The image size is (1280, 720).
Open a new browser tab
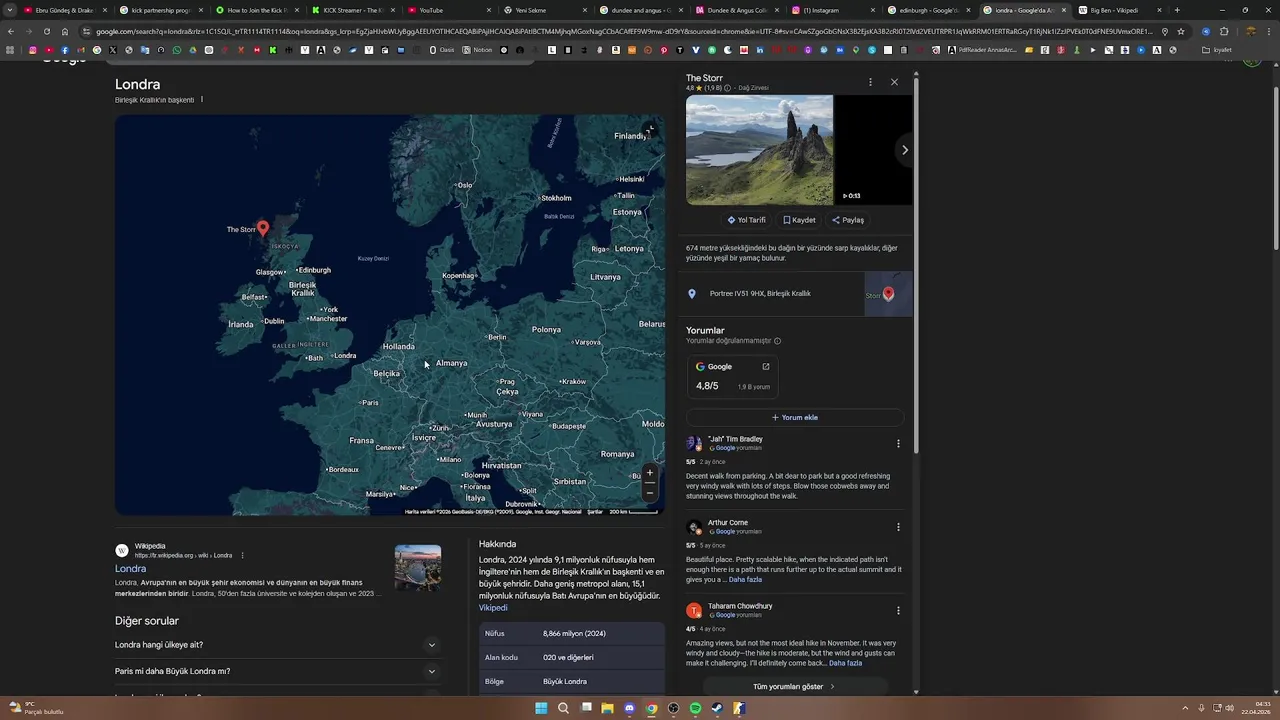tap(1177, 10)
